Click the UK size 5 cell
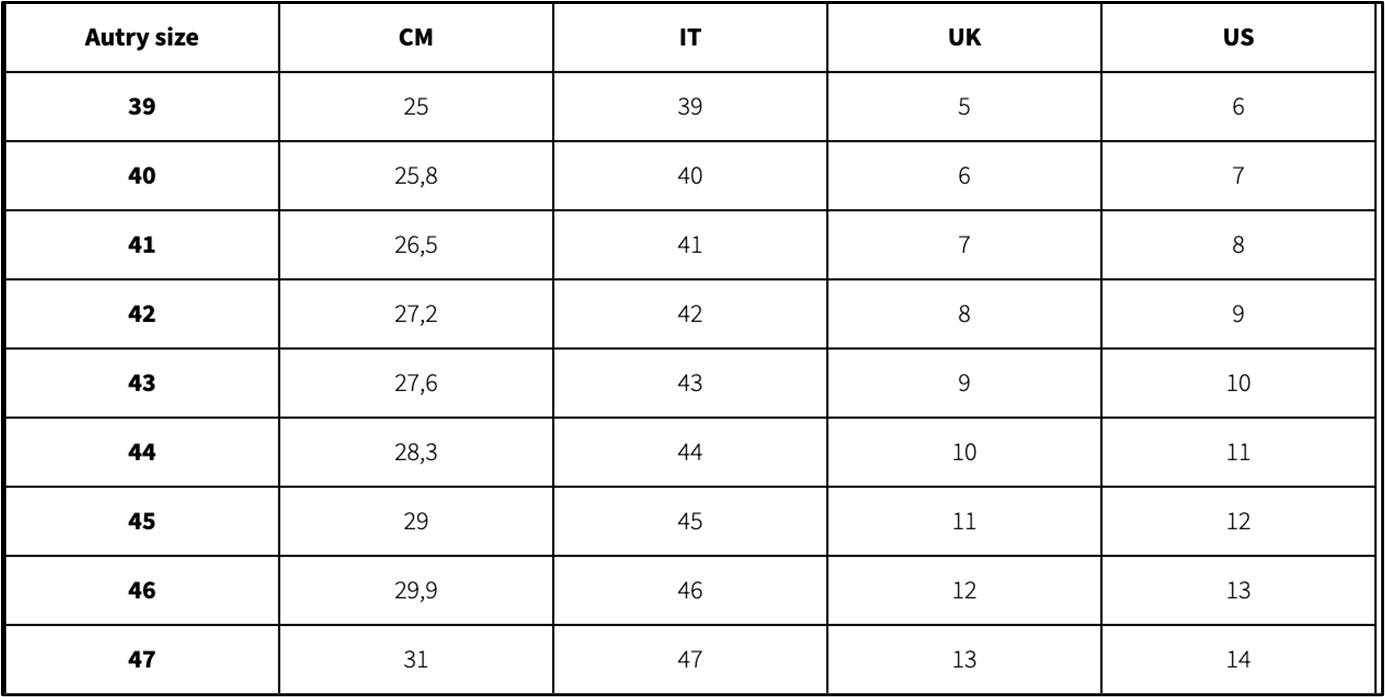This screenshot has width=1385, height=697. pyautogui.click(x=964, y=108)
